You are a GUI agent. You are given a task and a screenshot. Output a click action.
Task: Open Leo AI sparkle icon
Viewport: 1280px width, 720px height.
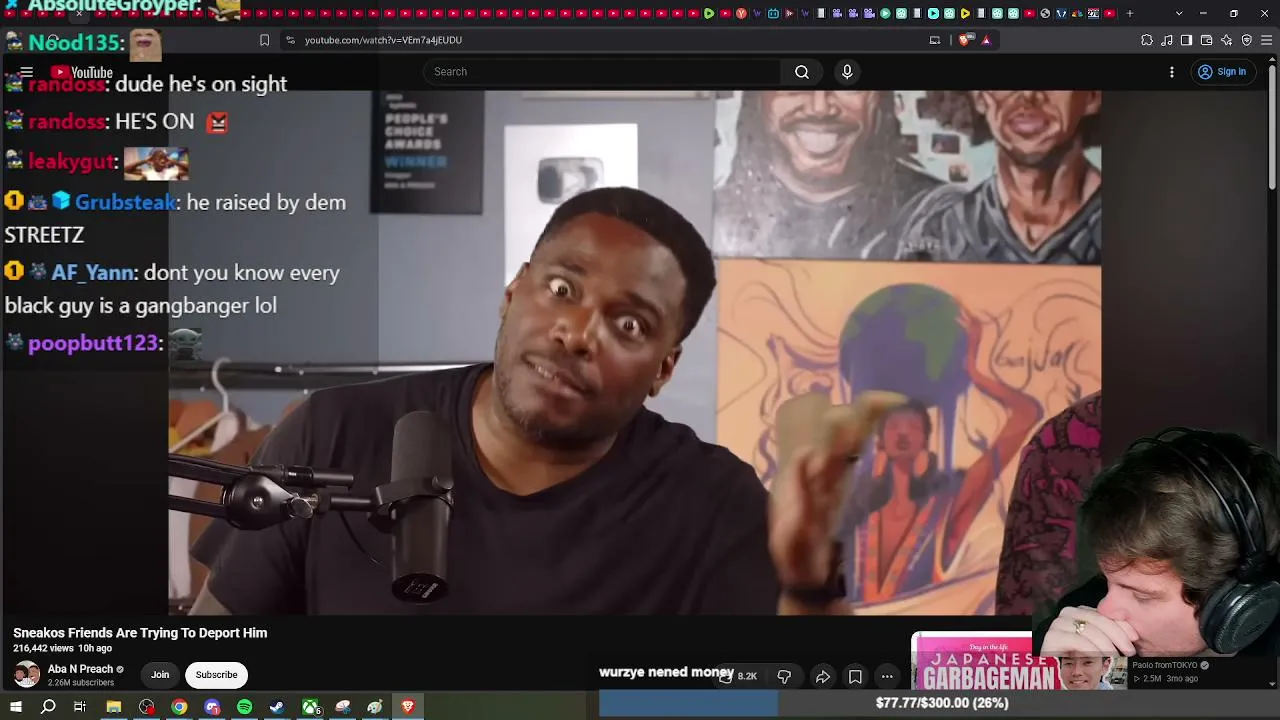click(x=1227, y=40)
